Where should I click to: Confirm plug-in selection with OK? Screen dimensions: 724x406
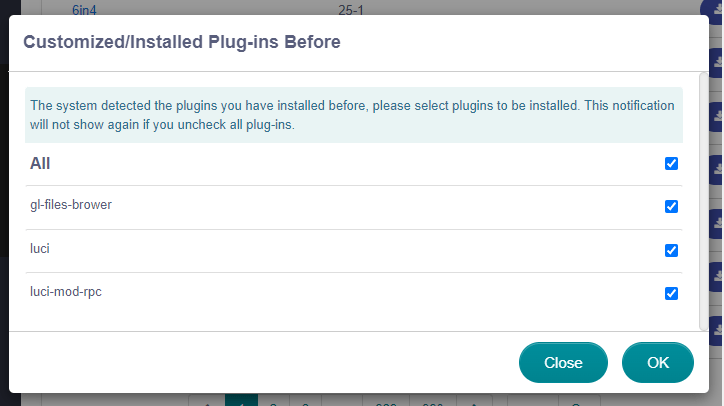click(x=657, y=362)
